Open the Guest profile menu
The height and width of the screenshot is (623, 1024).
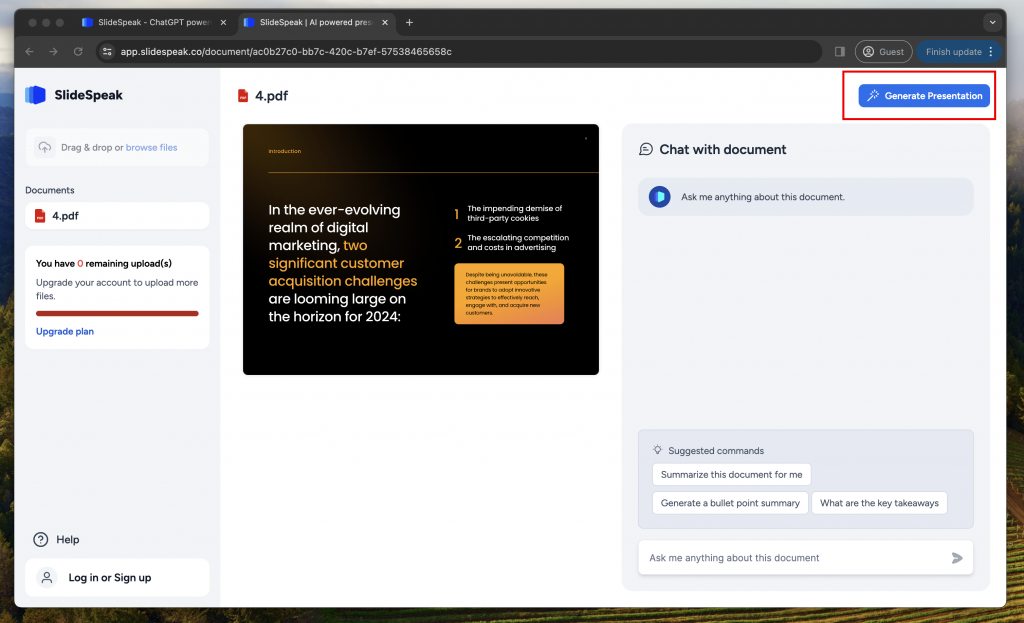[x=884, y=52]
